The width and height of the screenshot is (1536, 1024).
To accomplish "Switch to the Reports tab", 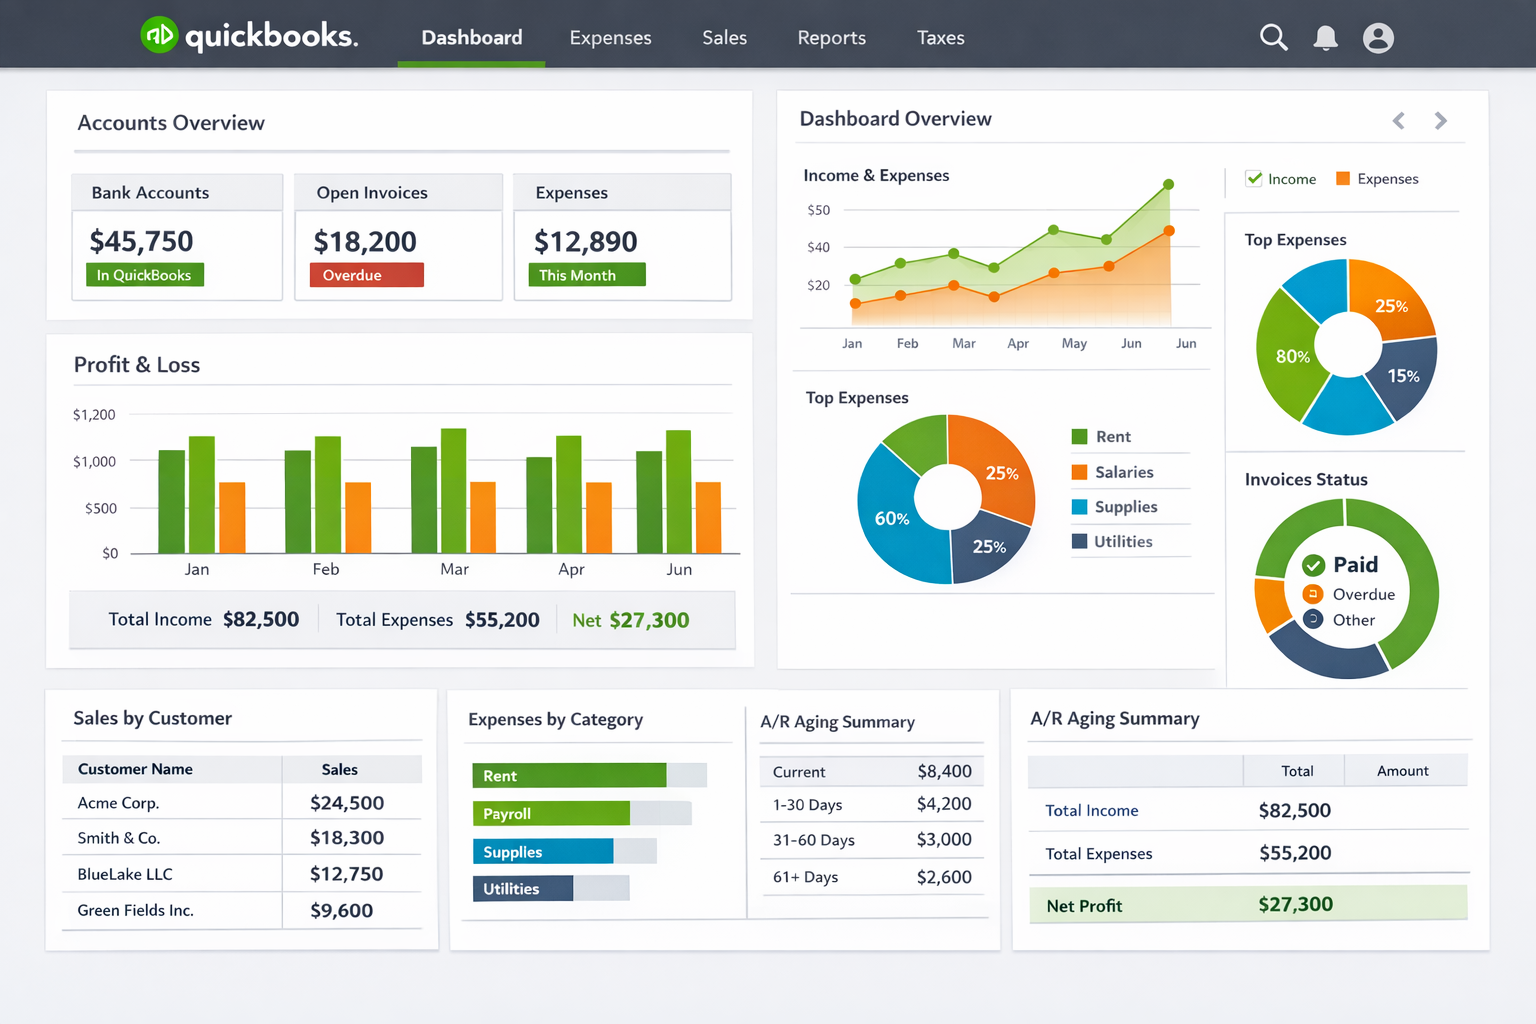I will point(831,38).
